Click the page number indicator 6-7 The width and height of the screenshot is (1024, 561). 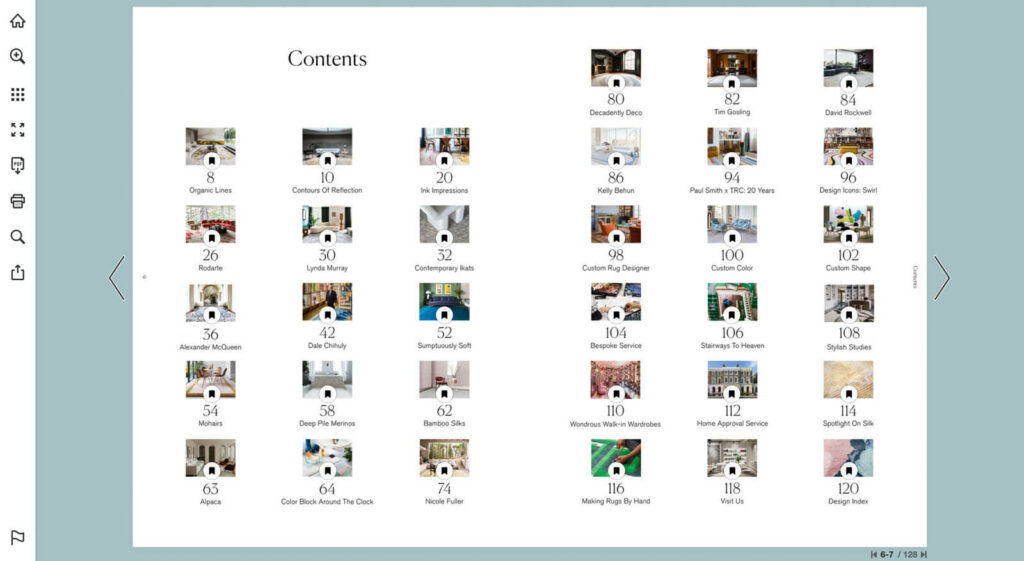coord(887,554)
